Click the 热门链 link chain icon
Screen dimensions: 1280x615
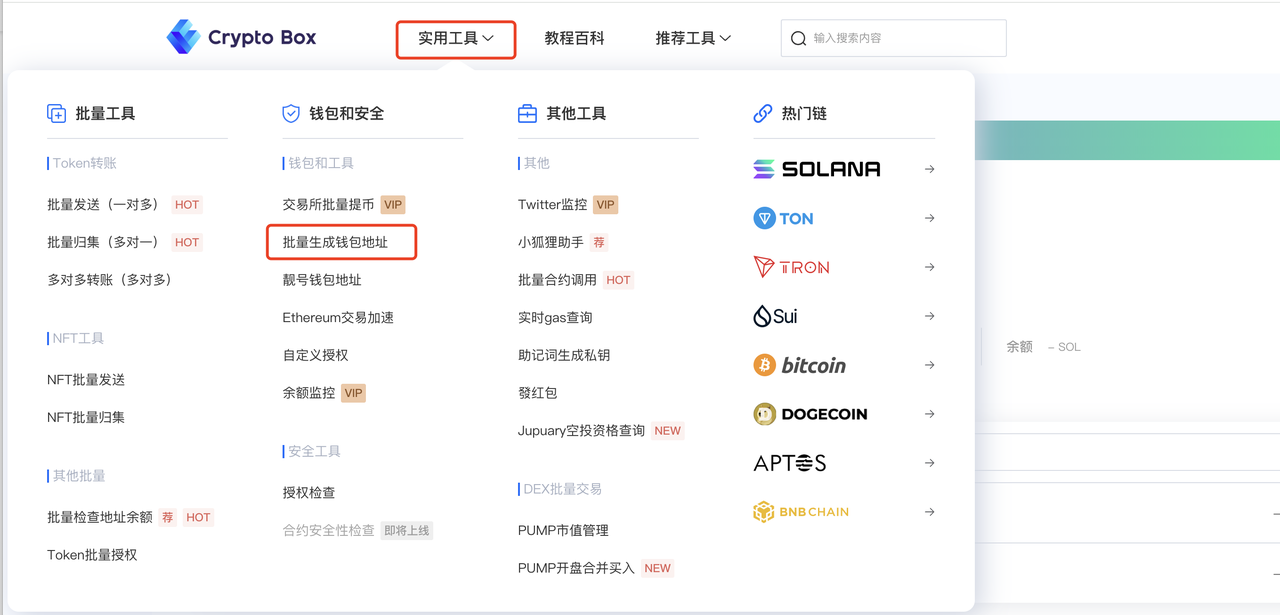(763, 114)
